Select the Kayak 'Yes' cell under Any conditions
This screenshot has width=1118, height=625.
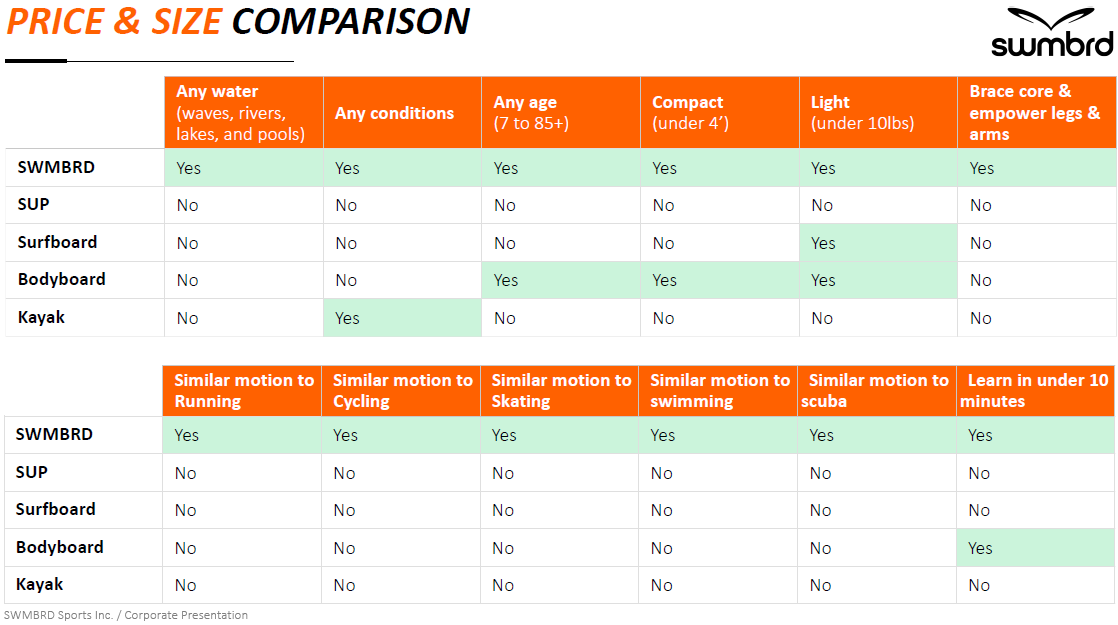coord(402,318)
